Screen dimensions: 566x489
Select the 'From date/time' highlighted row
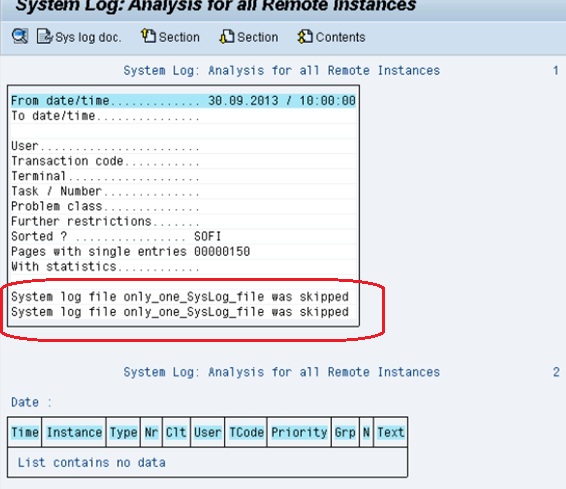tap(183, 100)
